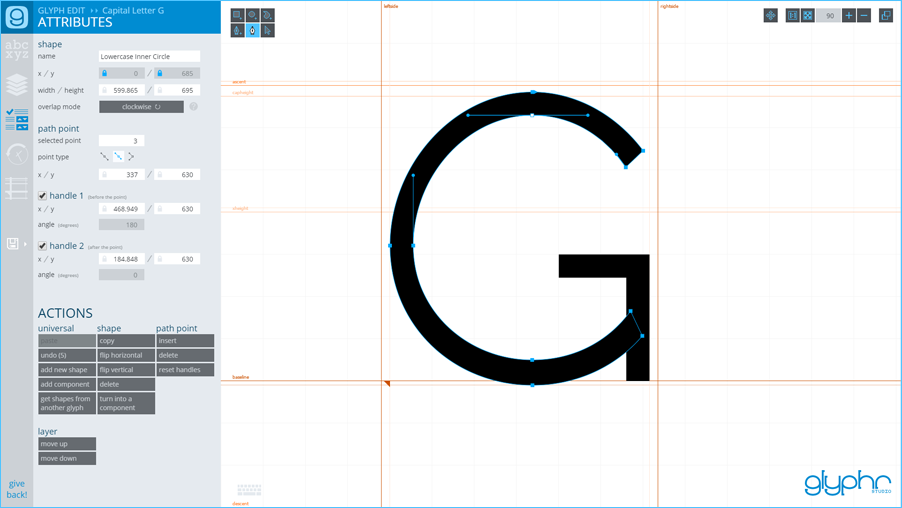This screenshot has width=902, height=508.
Task: Zoom out with the minus button
Action: pos(864,16)
